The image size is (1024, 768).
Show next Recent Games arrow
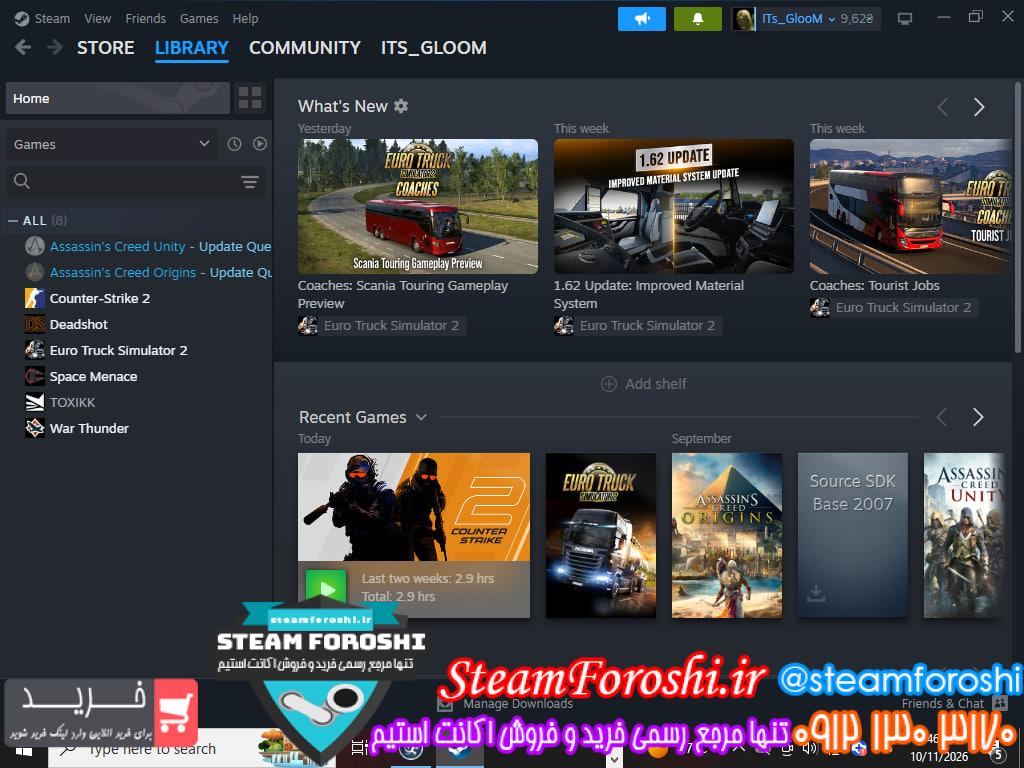pyautogui.click(x=978, y=417)
